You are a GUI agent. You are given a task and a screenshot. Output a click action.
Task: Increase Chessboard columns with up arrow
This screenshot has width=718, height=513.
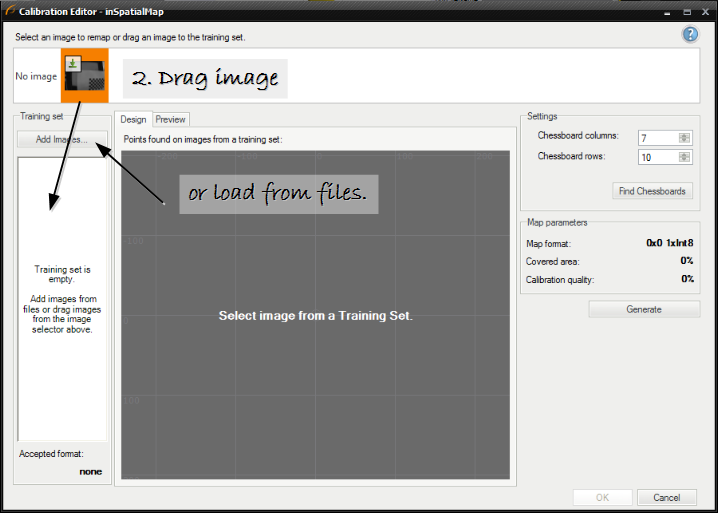684,135
